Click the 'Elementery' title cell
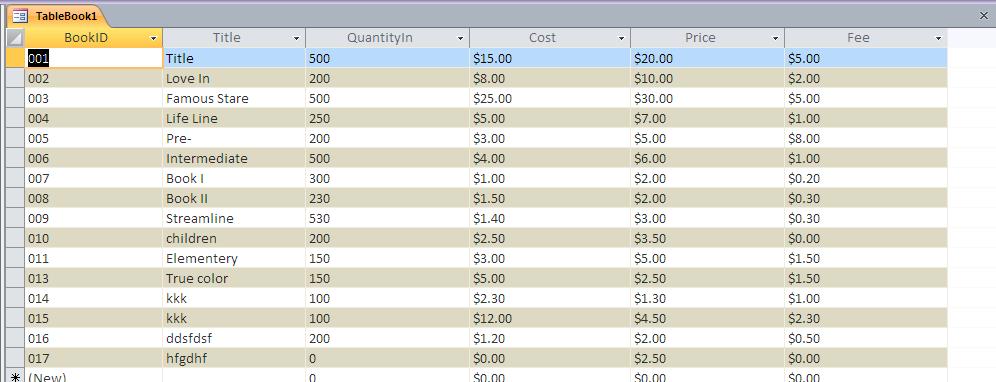 tap(234, 259)
